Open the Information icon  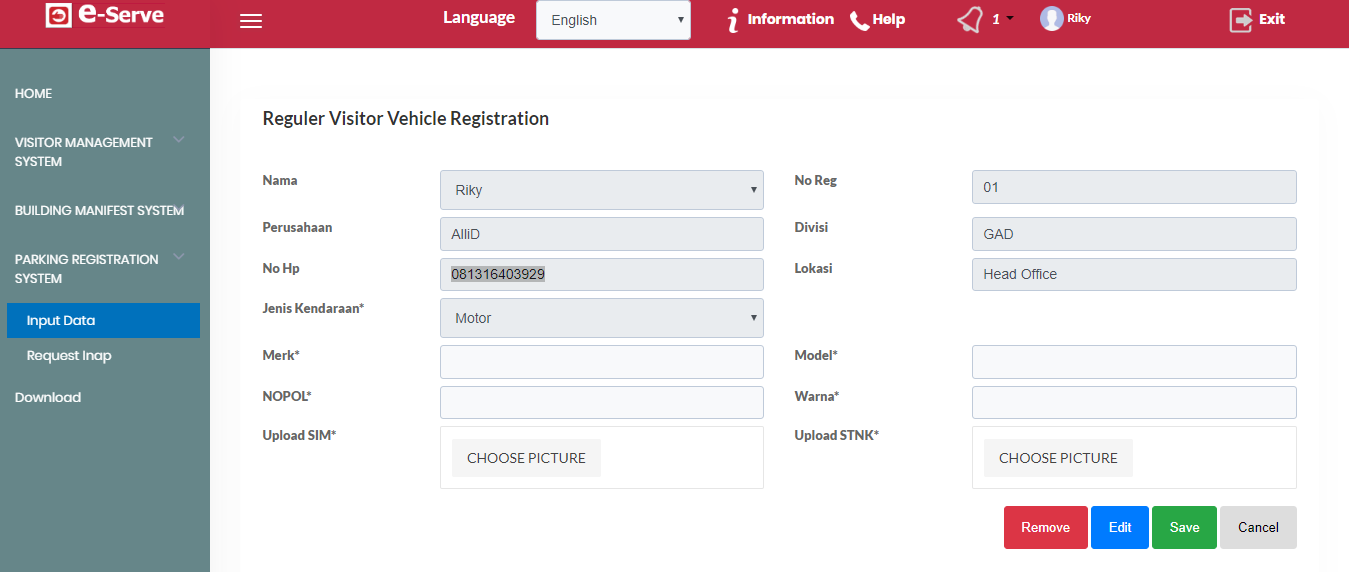point(734,20)
